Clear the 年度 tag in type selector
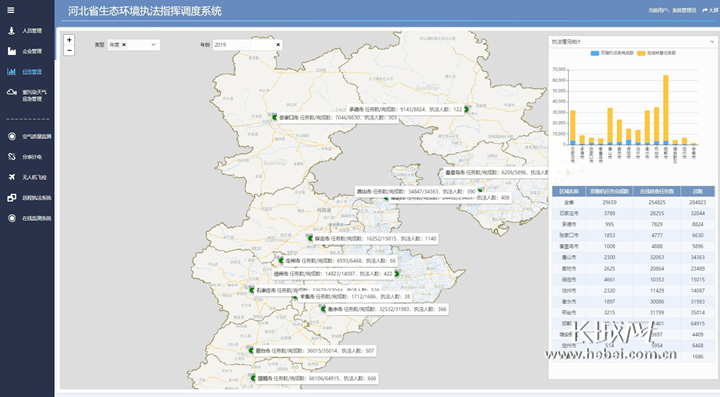The height and width of the screenshot is (397, 720). coord(124,45)
